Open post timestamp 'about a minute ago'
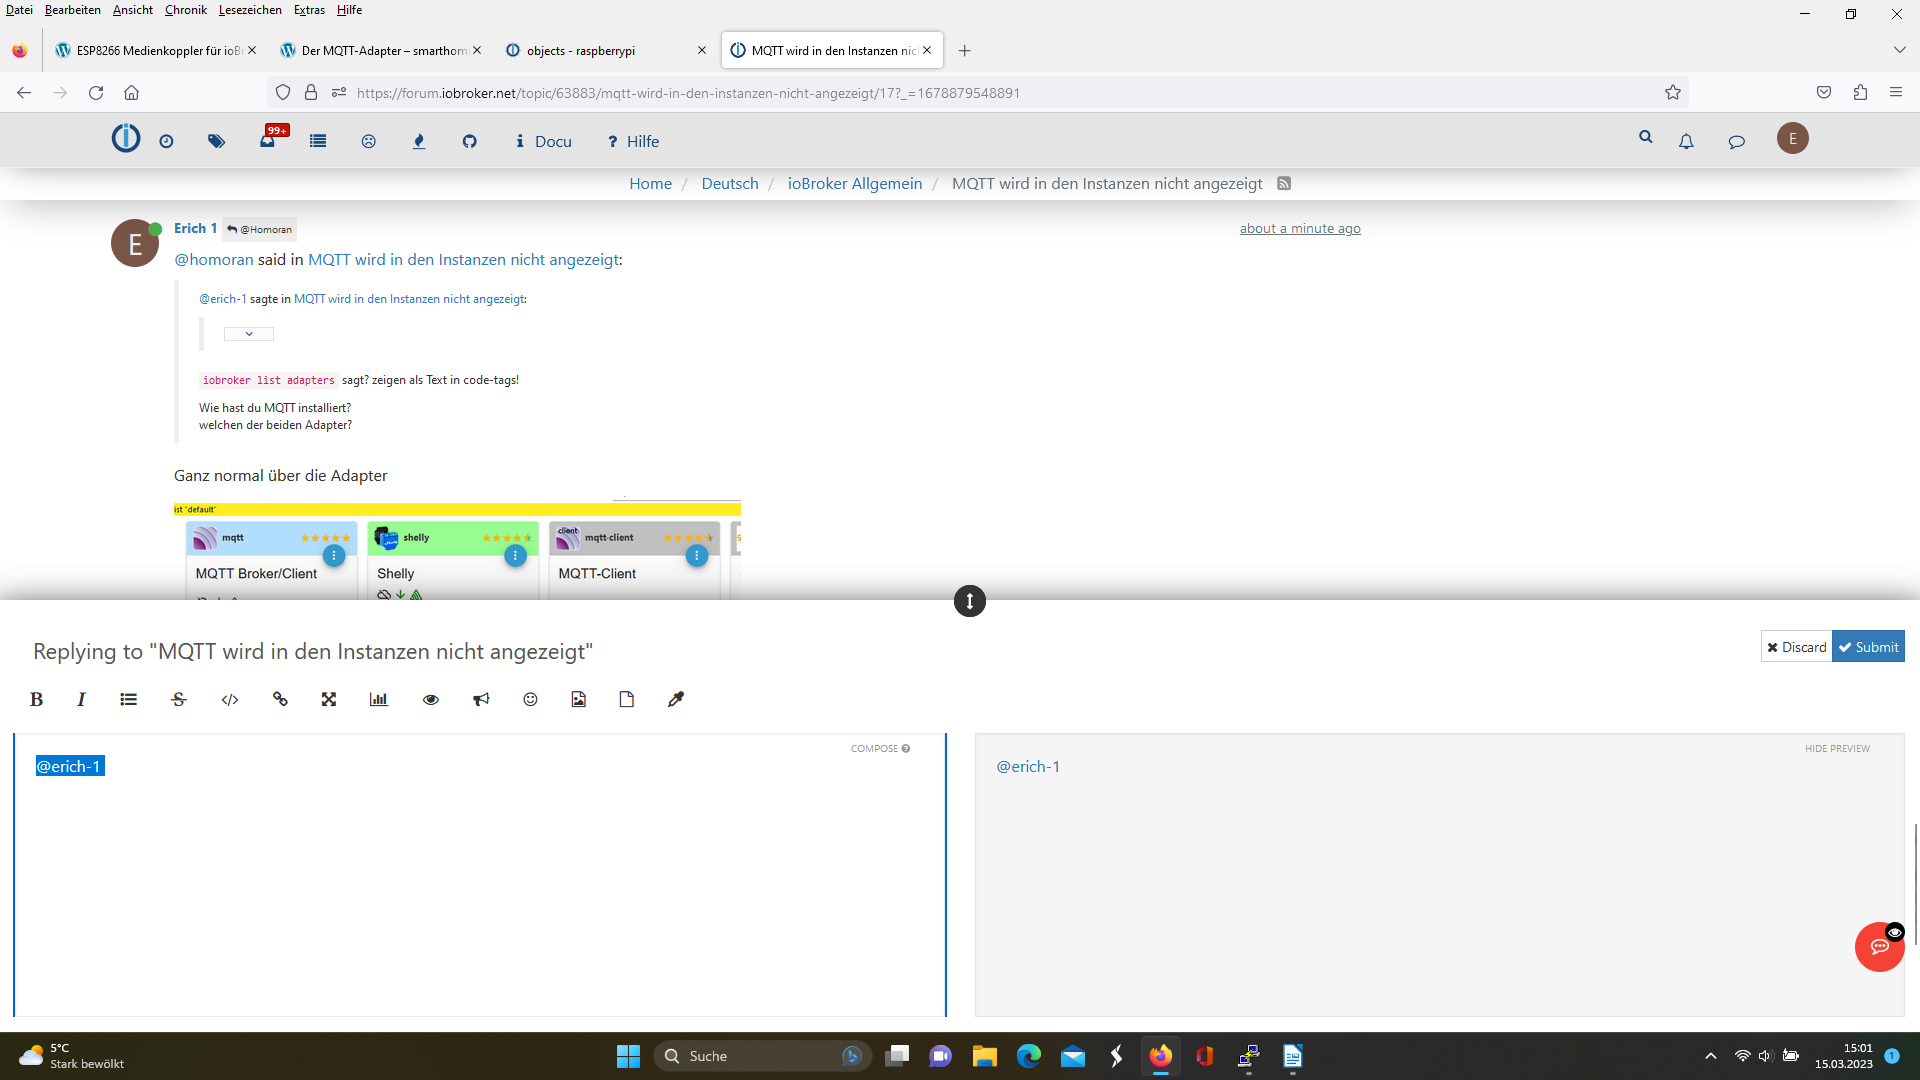This screenshot has height=1080, width=1920. [1300, 229]
